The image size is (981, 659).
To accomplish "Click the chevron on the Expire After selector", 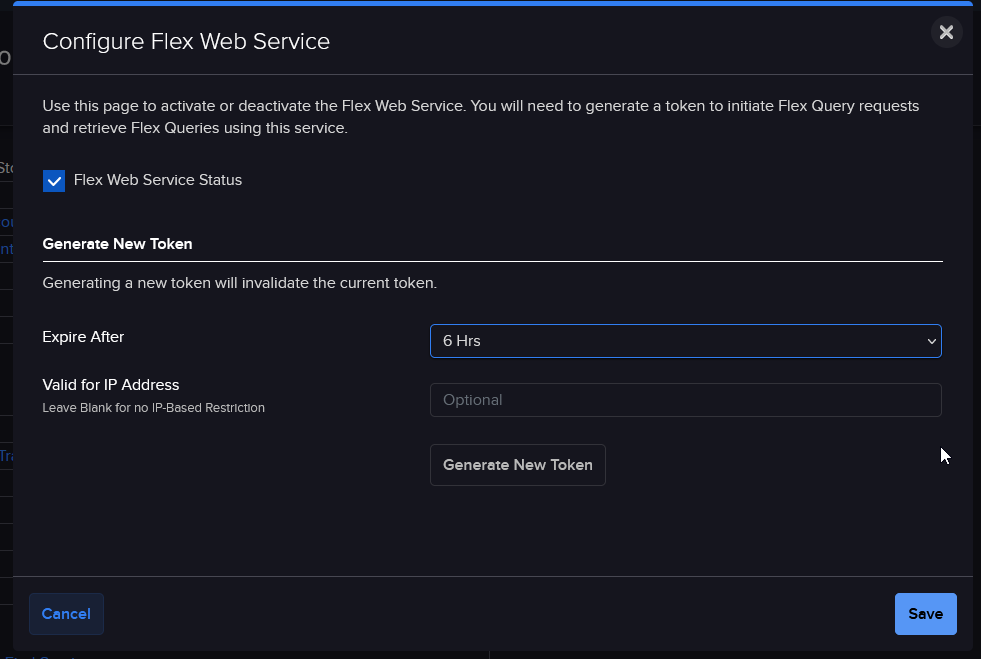I will pos(929,341).
